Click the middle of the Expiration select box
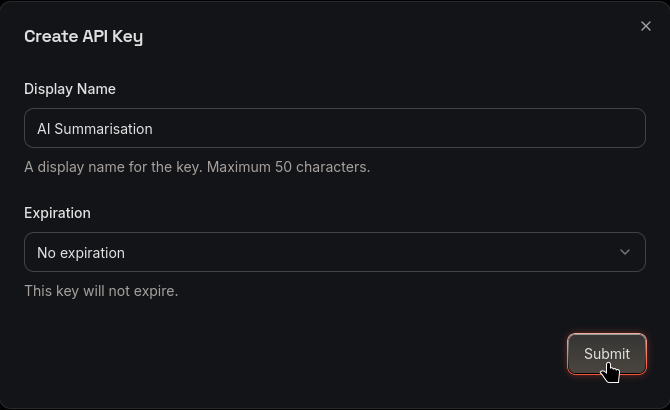This screenshot has width=670, height=410. point(334,252)
